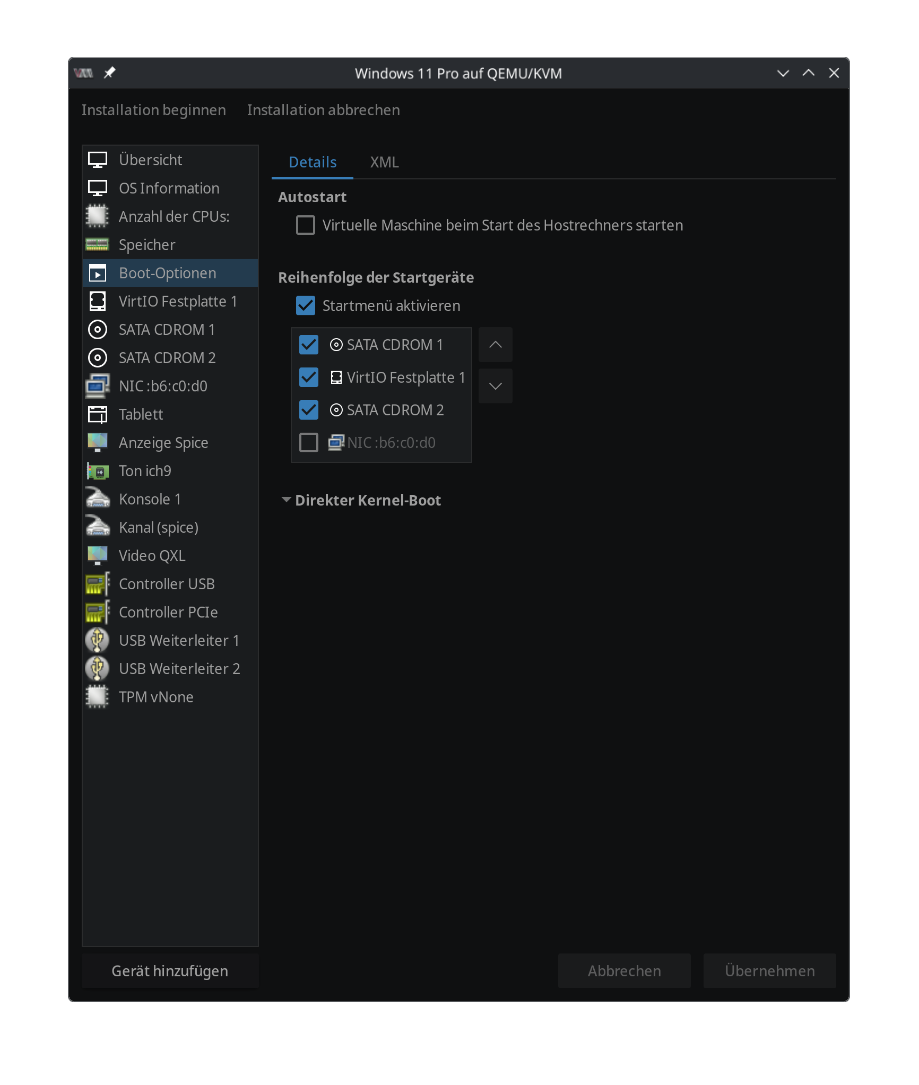The height and width of the screenshot is (1085, 919).
Task: Open the TPM vNone chip icon
Action: tap(97, 697)
